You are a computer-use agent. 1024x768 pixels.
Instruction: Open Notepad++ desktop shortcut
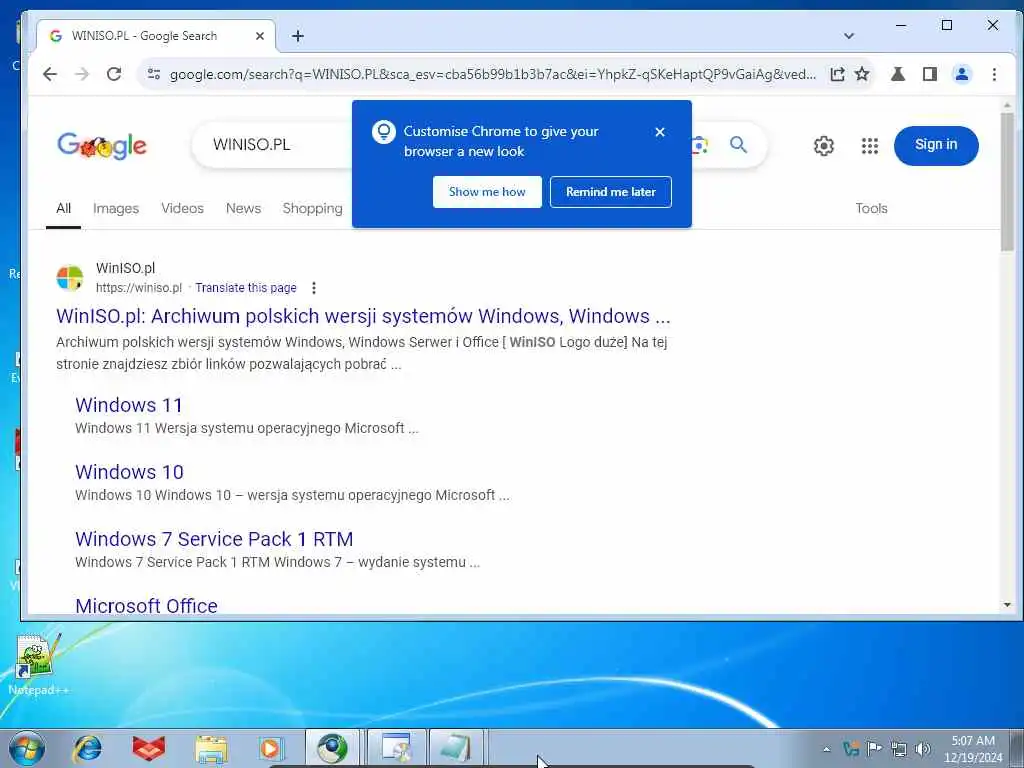tap(37, 664)
